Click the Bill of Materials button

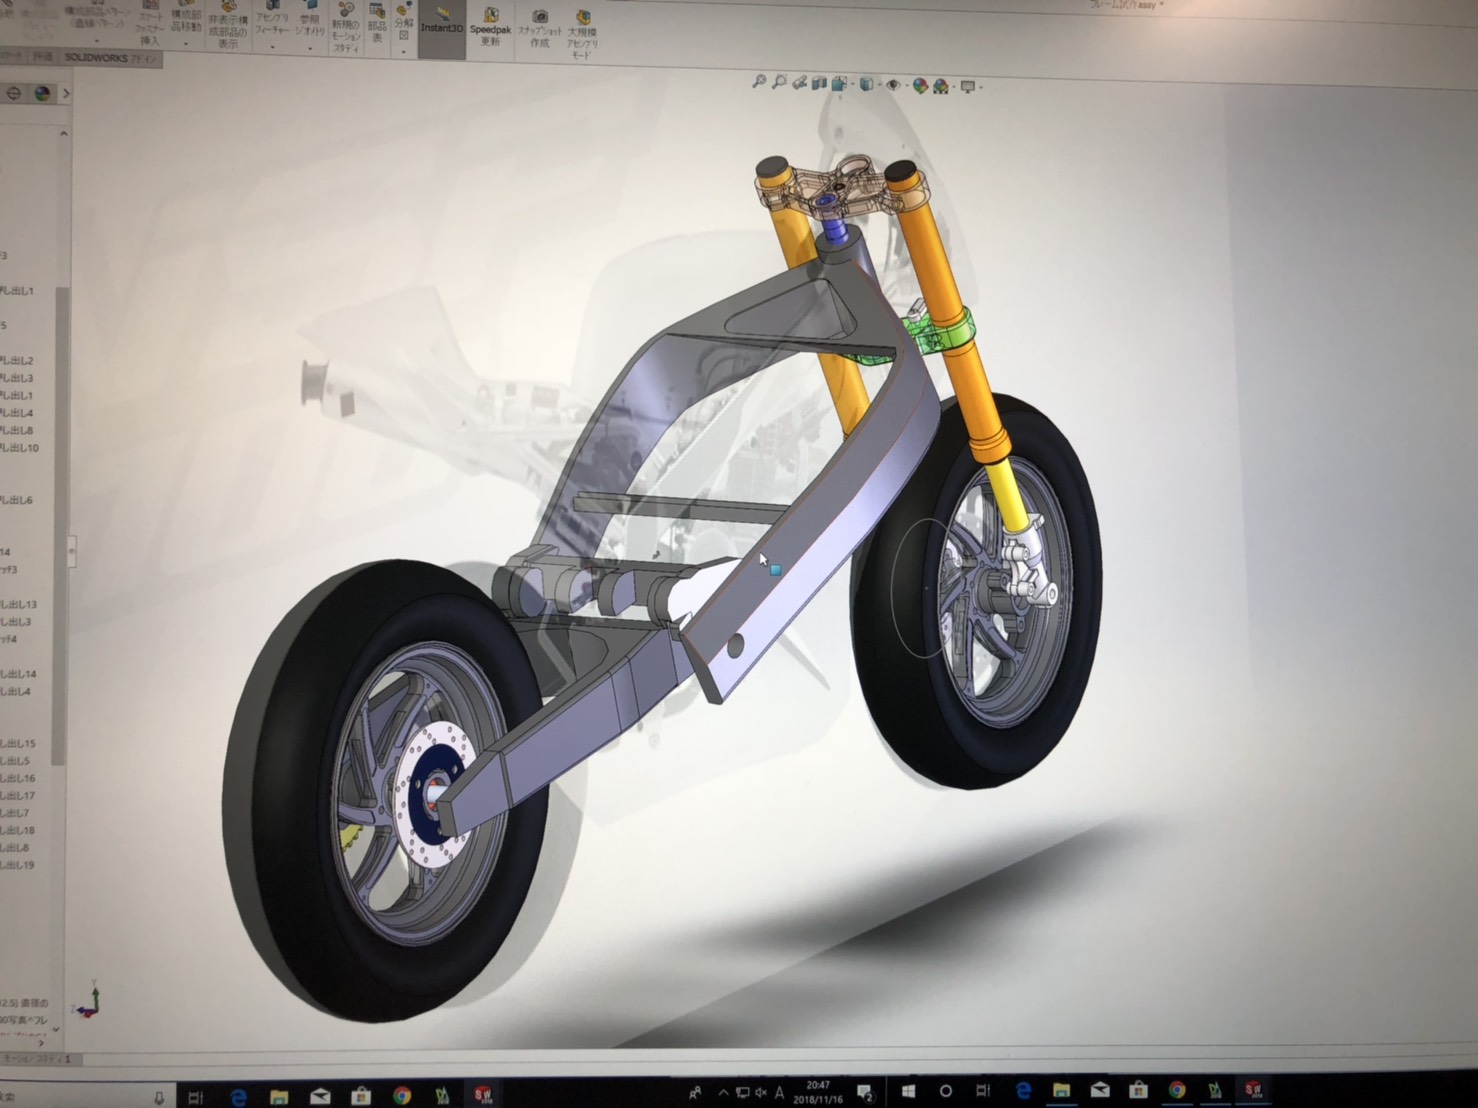(377, 25)
